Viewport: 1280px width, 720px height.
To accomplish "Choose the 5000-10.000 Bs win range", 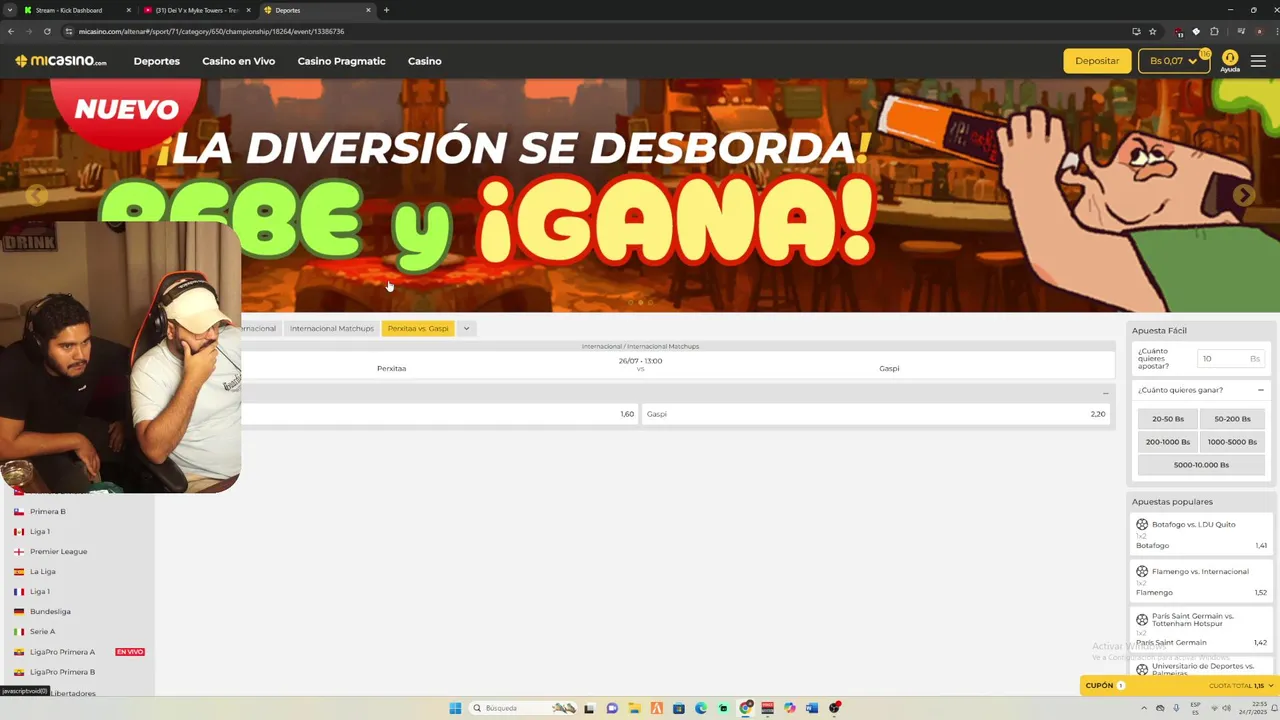I will pos(1201,465).
